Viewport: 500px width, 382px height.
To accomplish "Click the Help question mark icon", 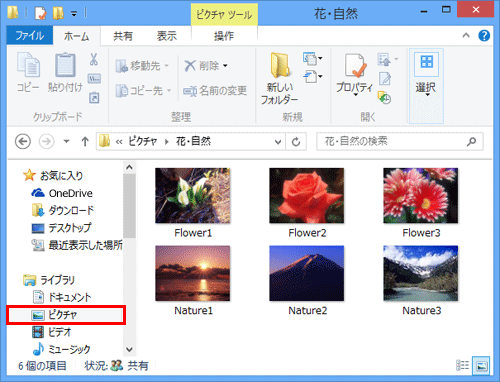I will point(484,35).
